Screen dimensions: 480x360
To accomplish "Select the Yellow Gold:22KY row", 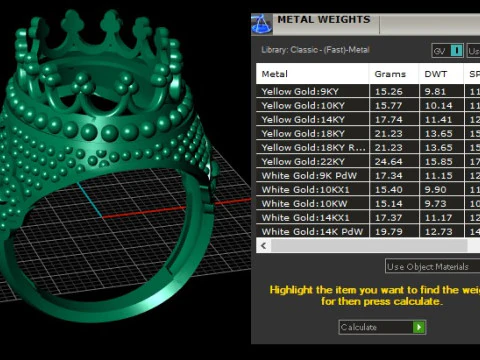I will point(368,161).
